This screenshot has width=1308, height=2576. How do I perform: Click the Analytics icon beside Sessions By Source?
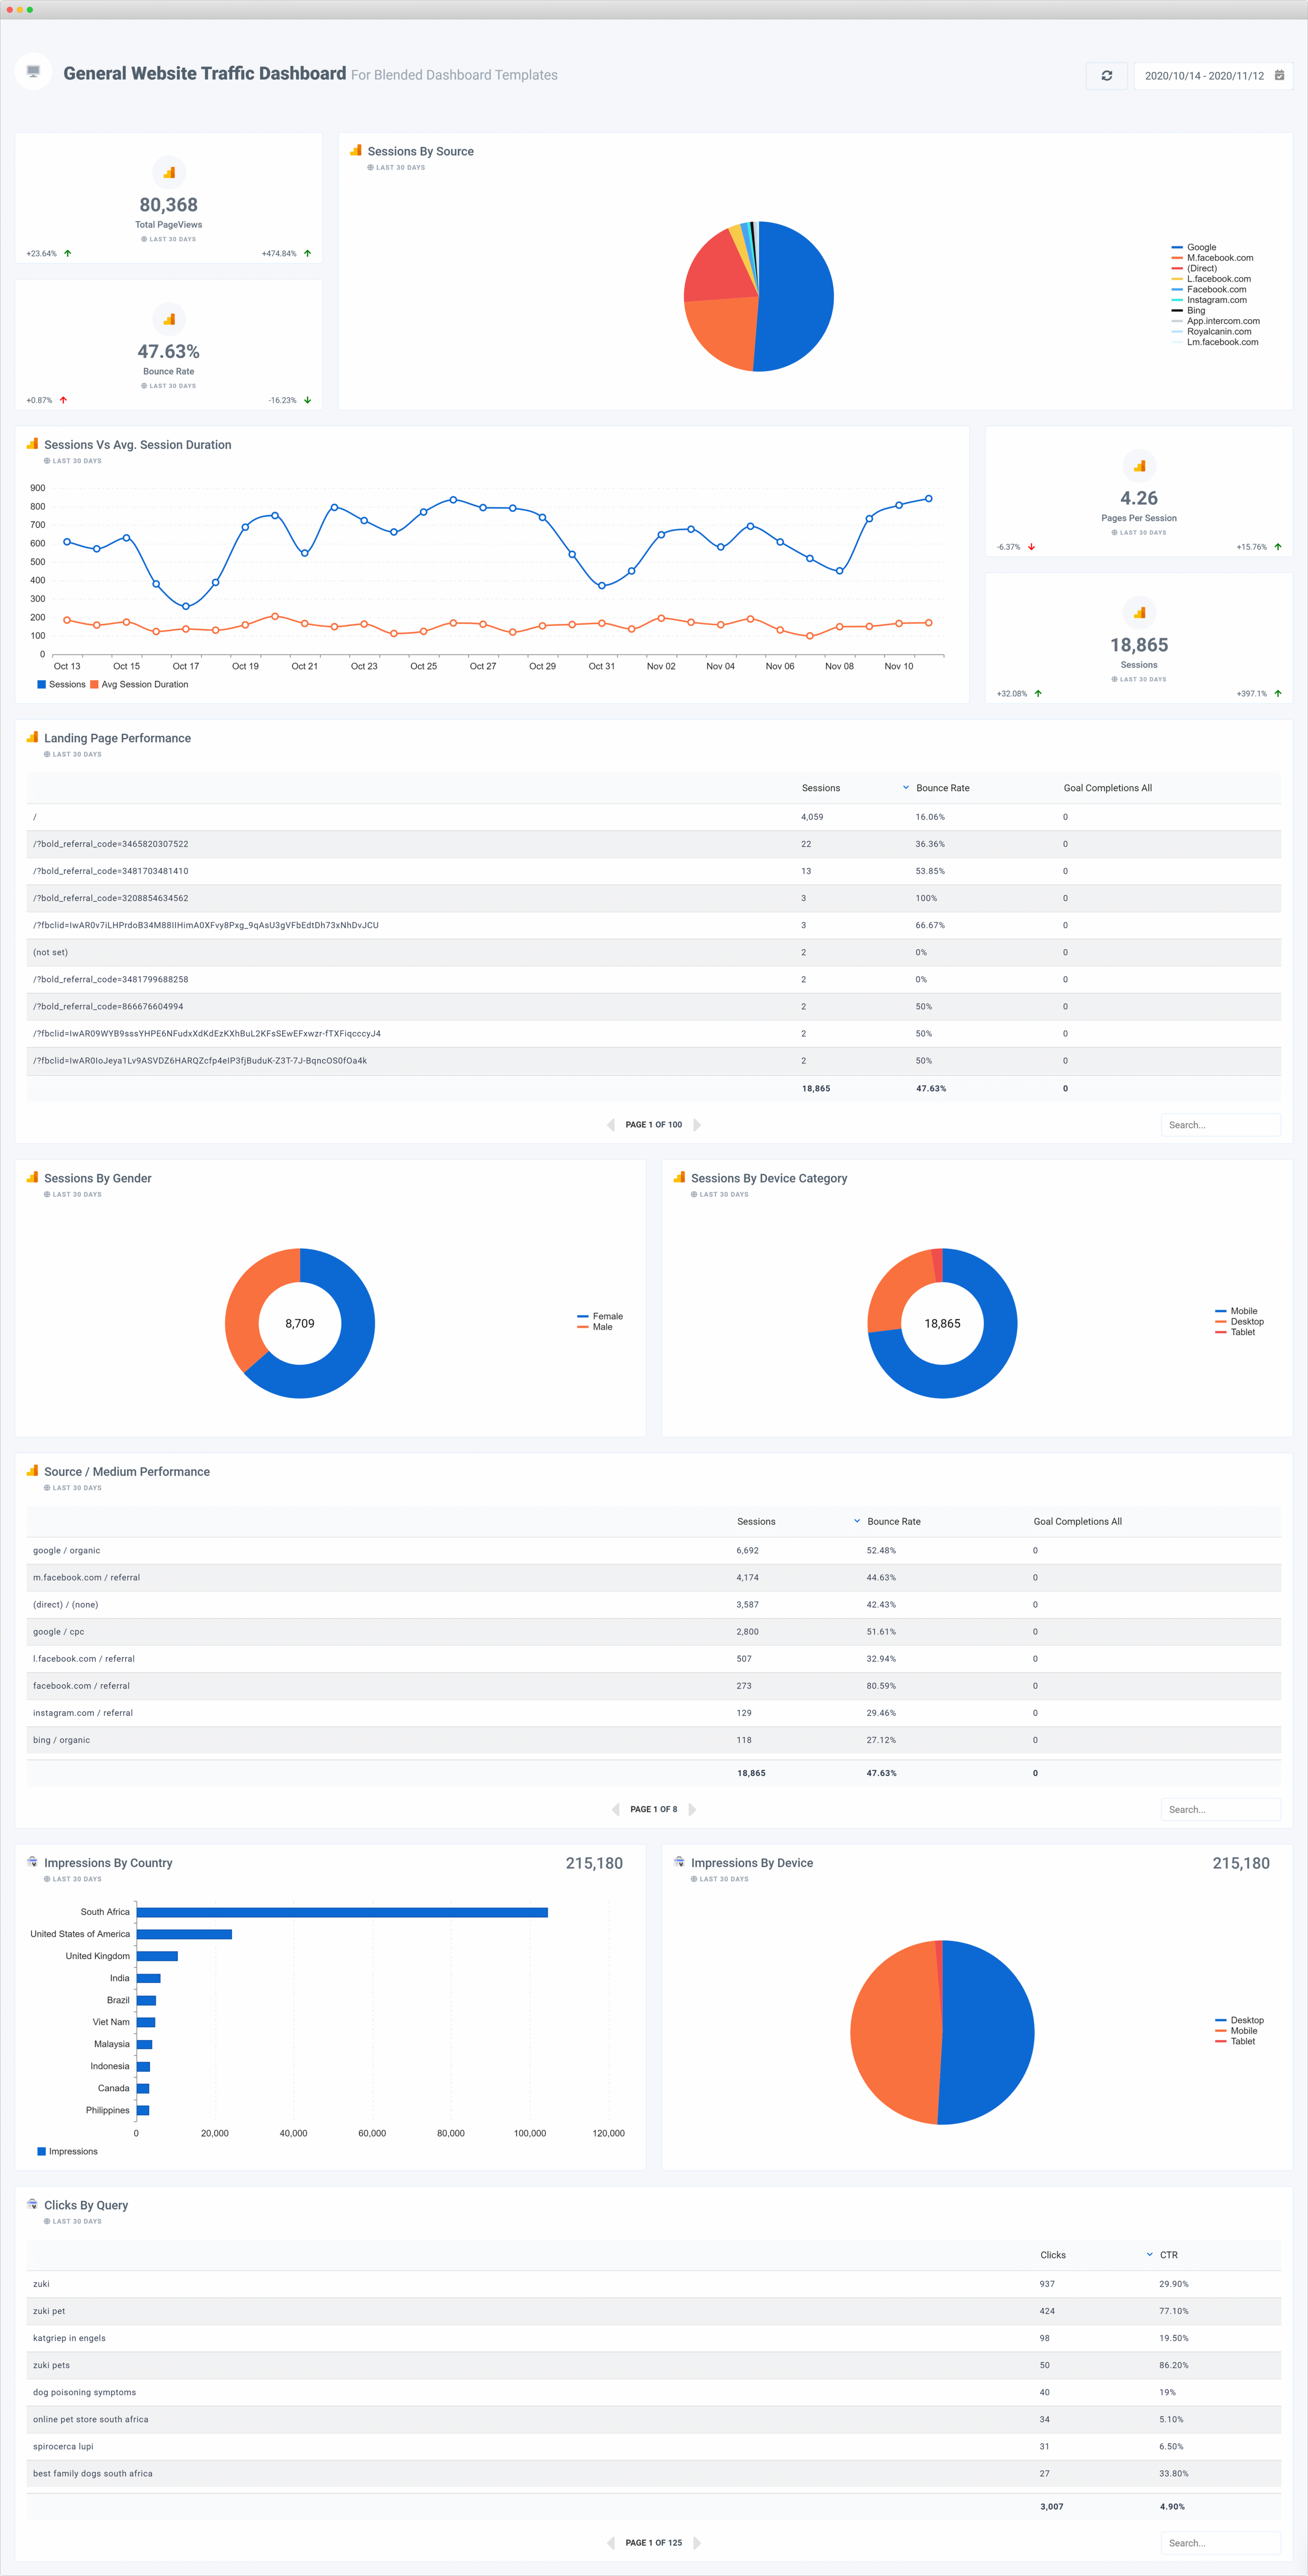pos(355,151)
